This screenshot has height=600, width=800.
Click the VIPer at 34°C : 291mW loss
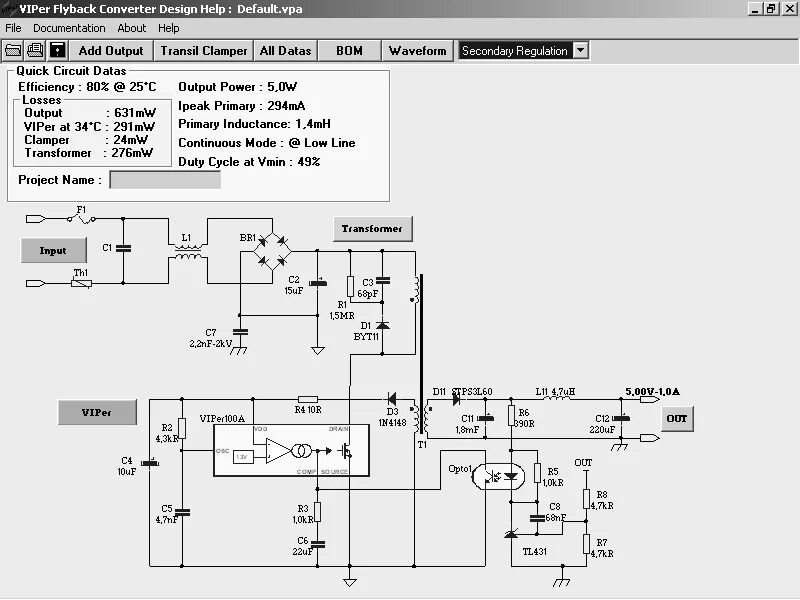89,126
